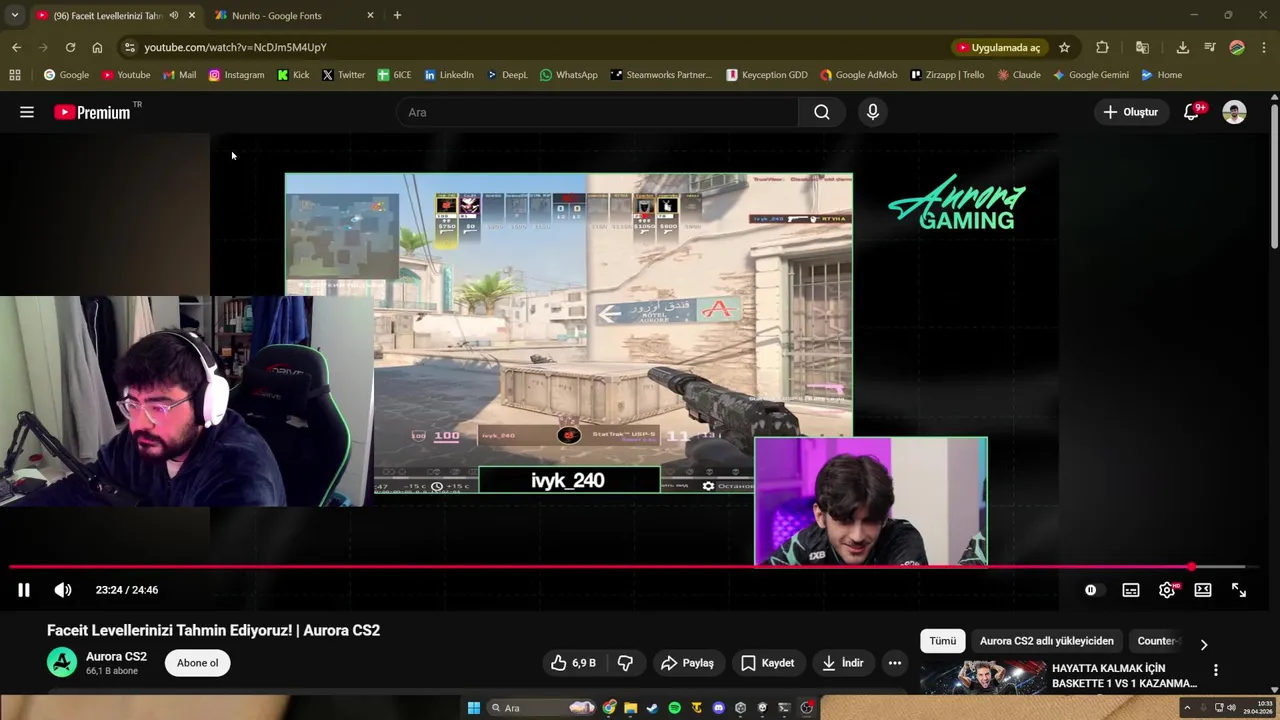Save video with the Kaydet button

tap(768, 663)
